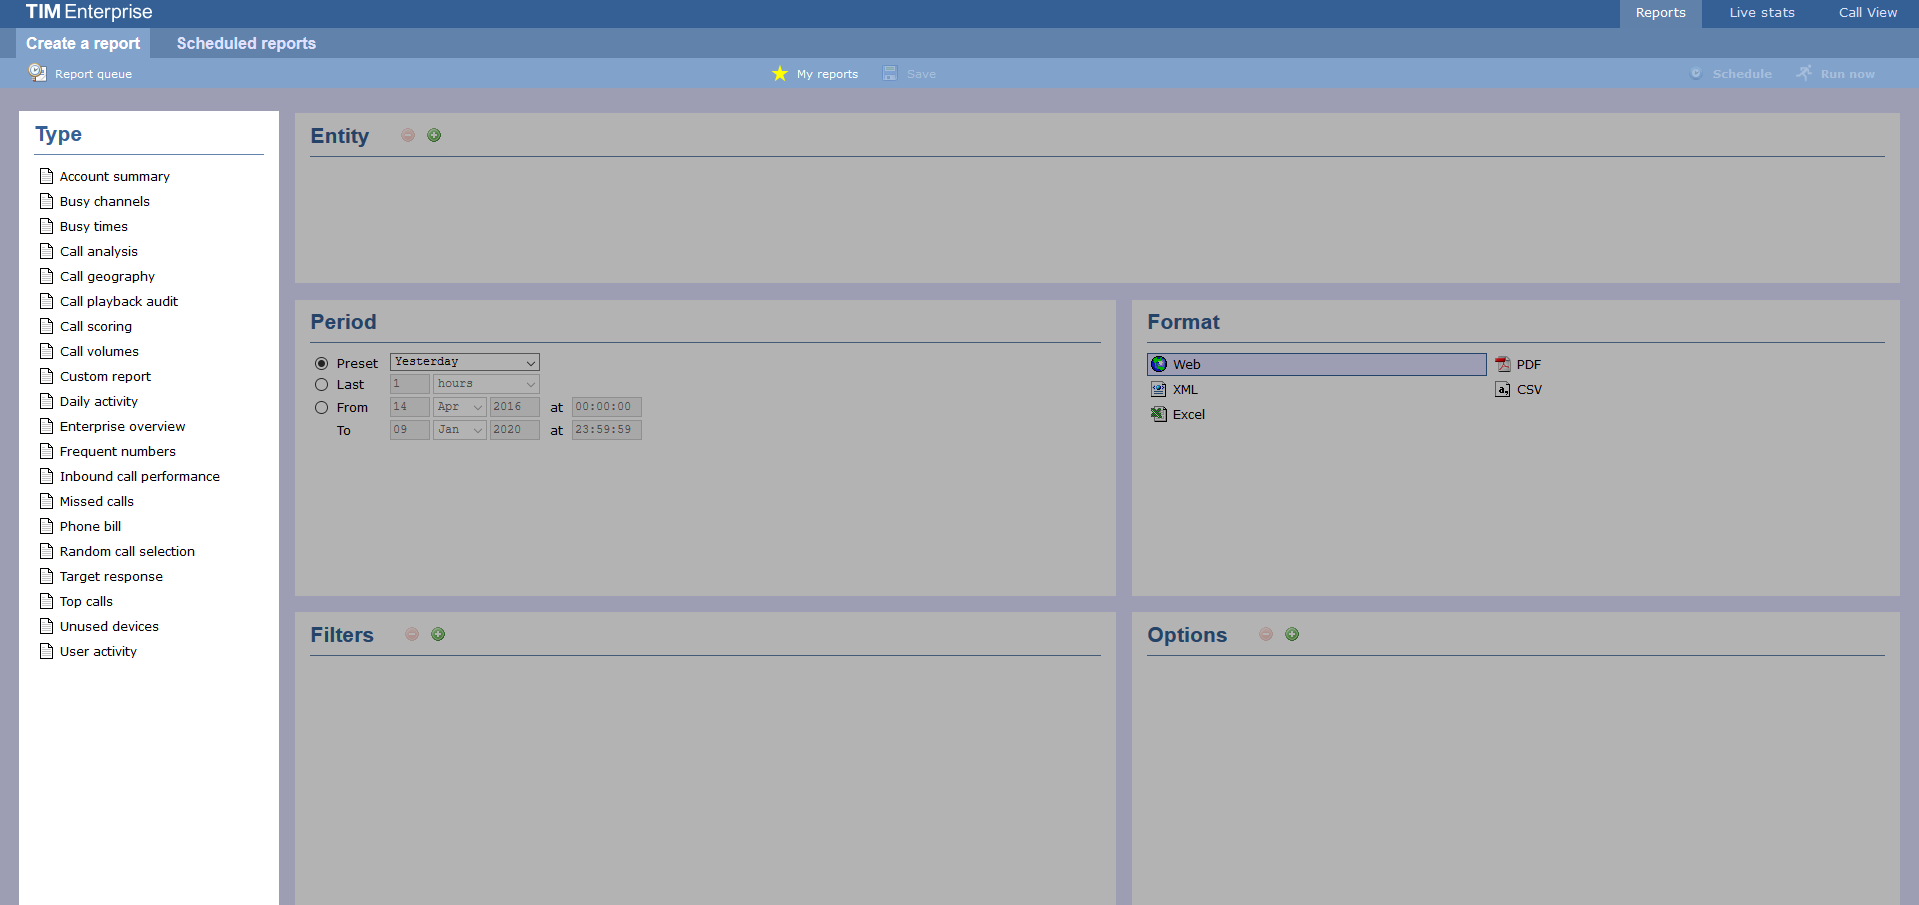Click the CSV format icon

pyautogui.click(x=1503, y=389)
